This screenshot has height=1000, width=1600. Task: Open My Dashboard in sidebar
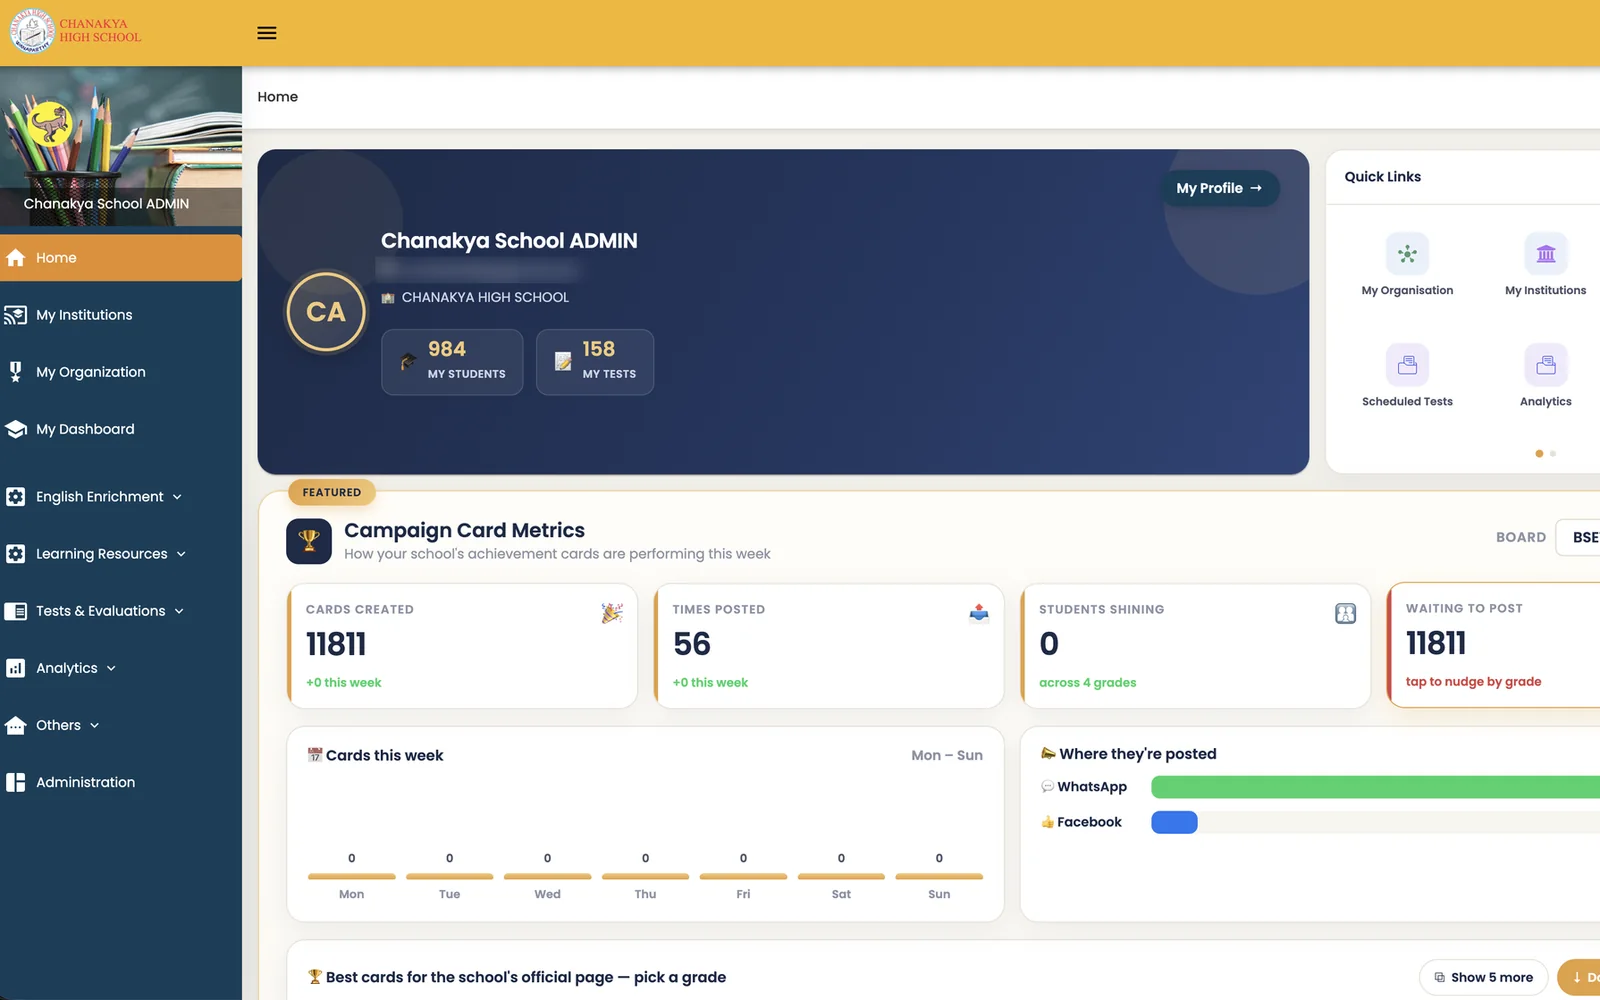(x=121, y=429)
